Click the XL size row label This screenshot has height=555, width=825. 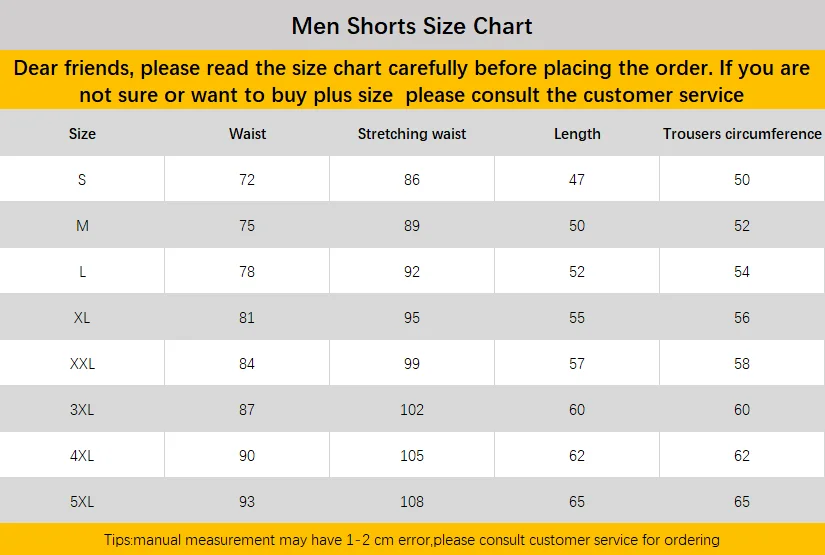pyautogui.click(x=82, y=318)
